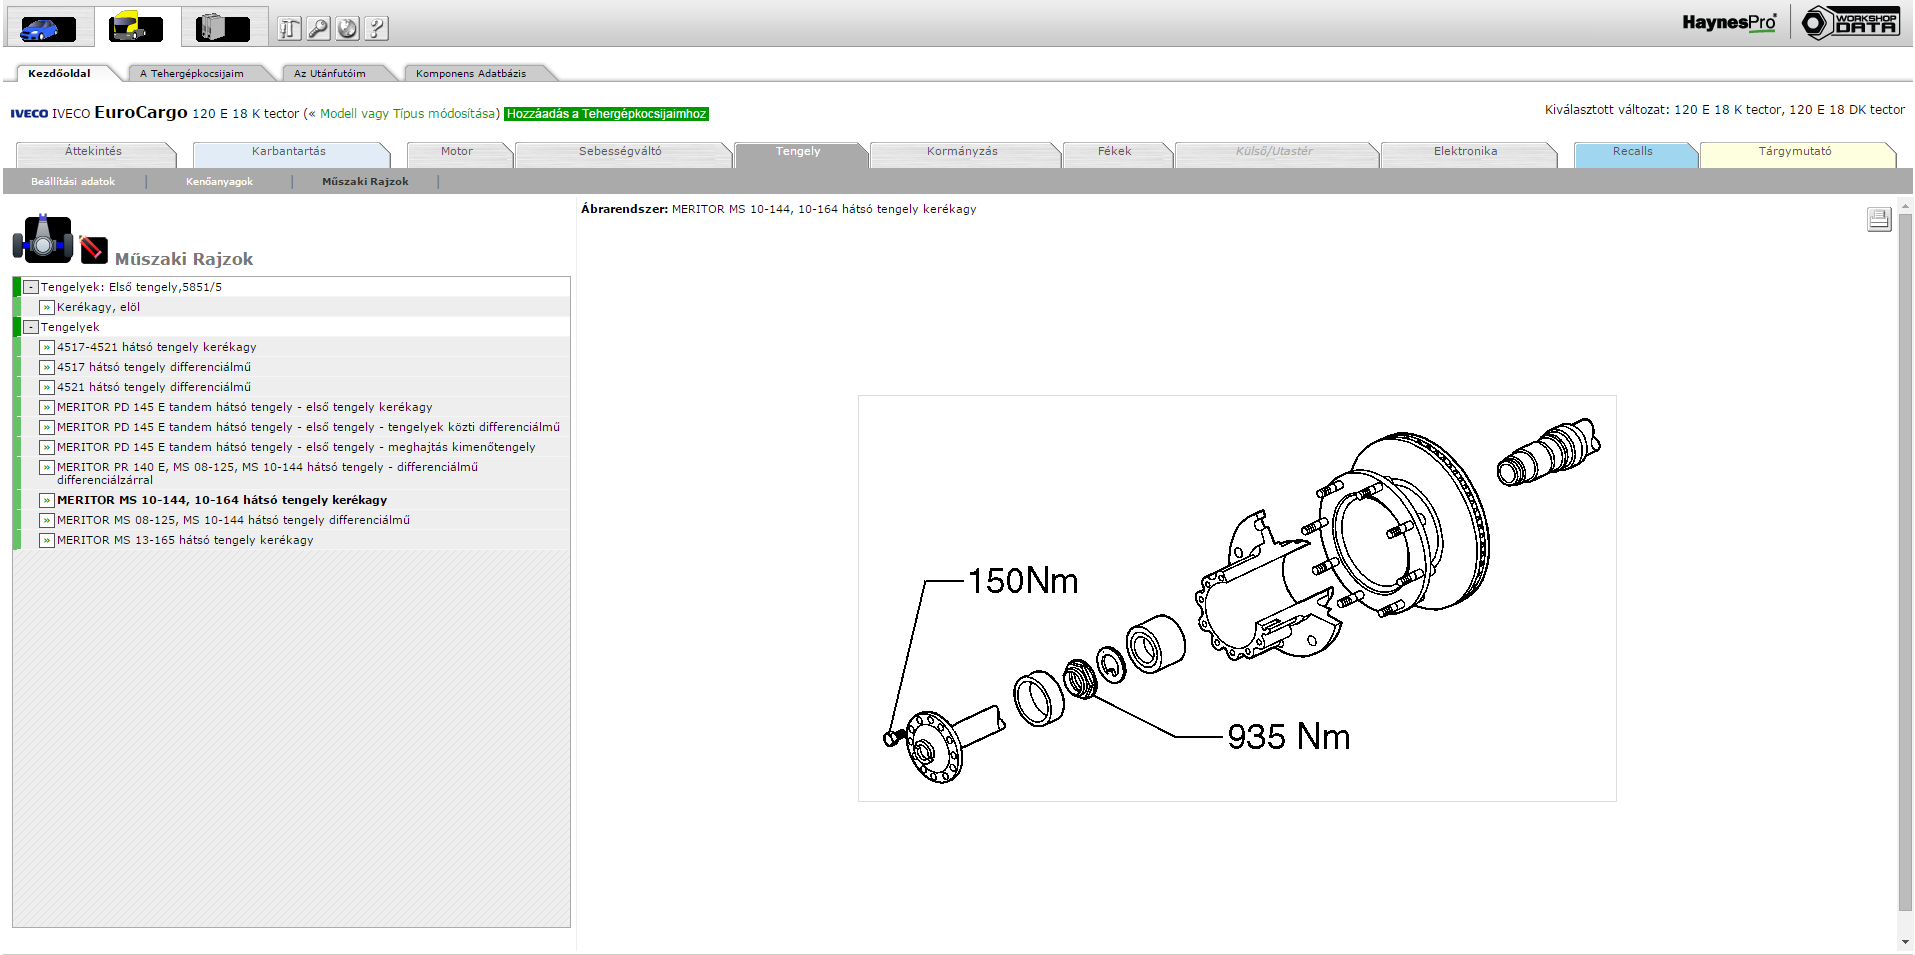Click the key icon in the toolbar
1915x955 pixels.
[318, 29]
